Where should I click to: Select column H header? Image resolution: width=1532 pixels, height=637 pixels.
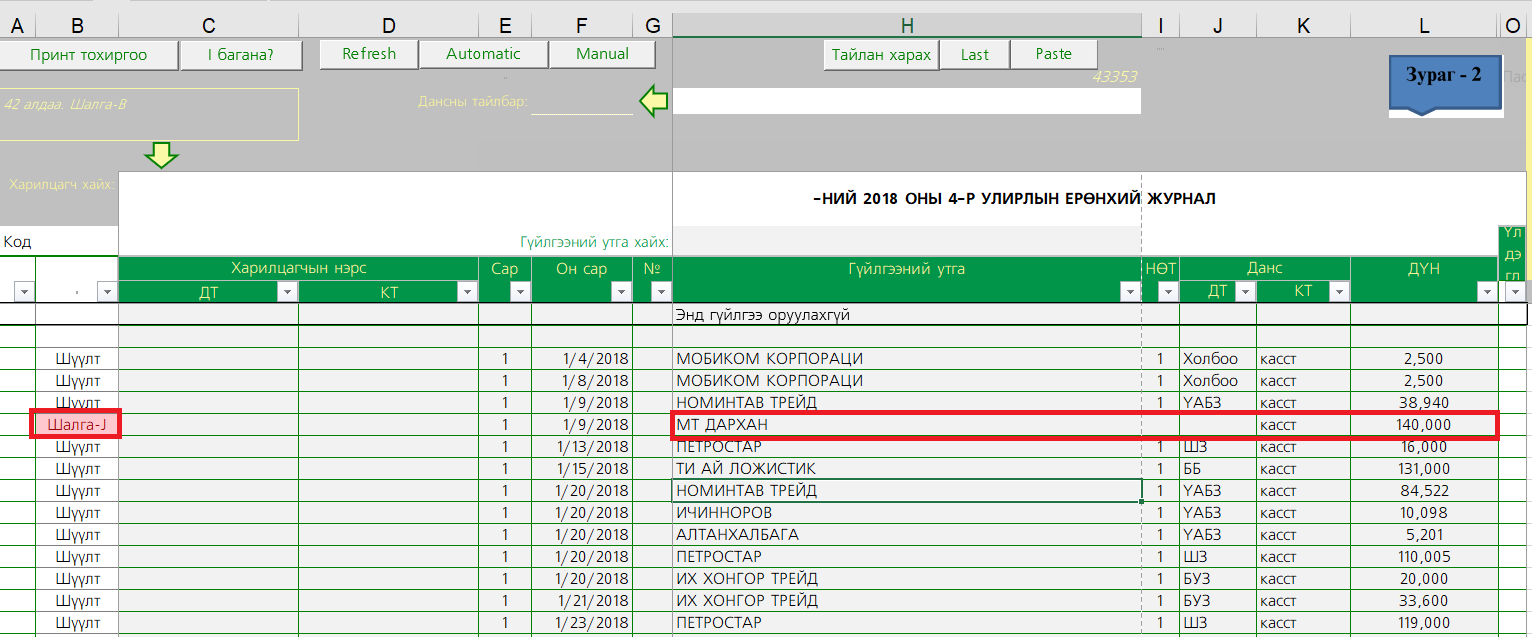(906, 26)
